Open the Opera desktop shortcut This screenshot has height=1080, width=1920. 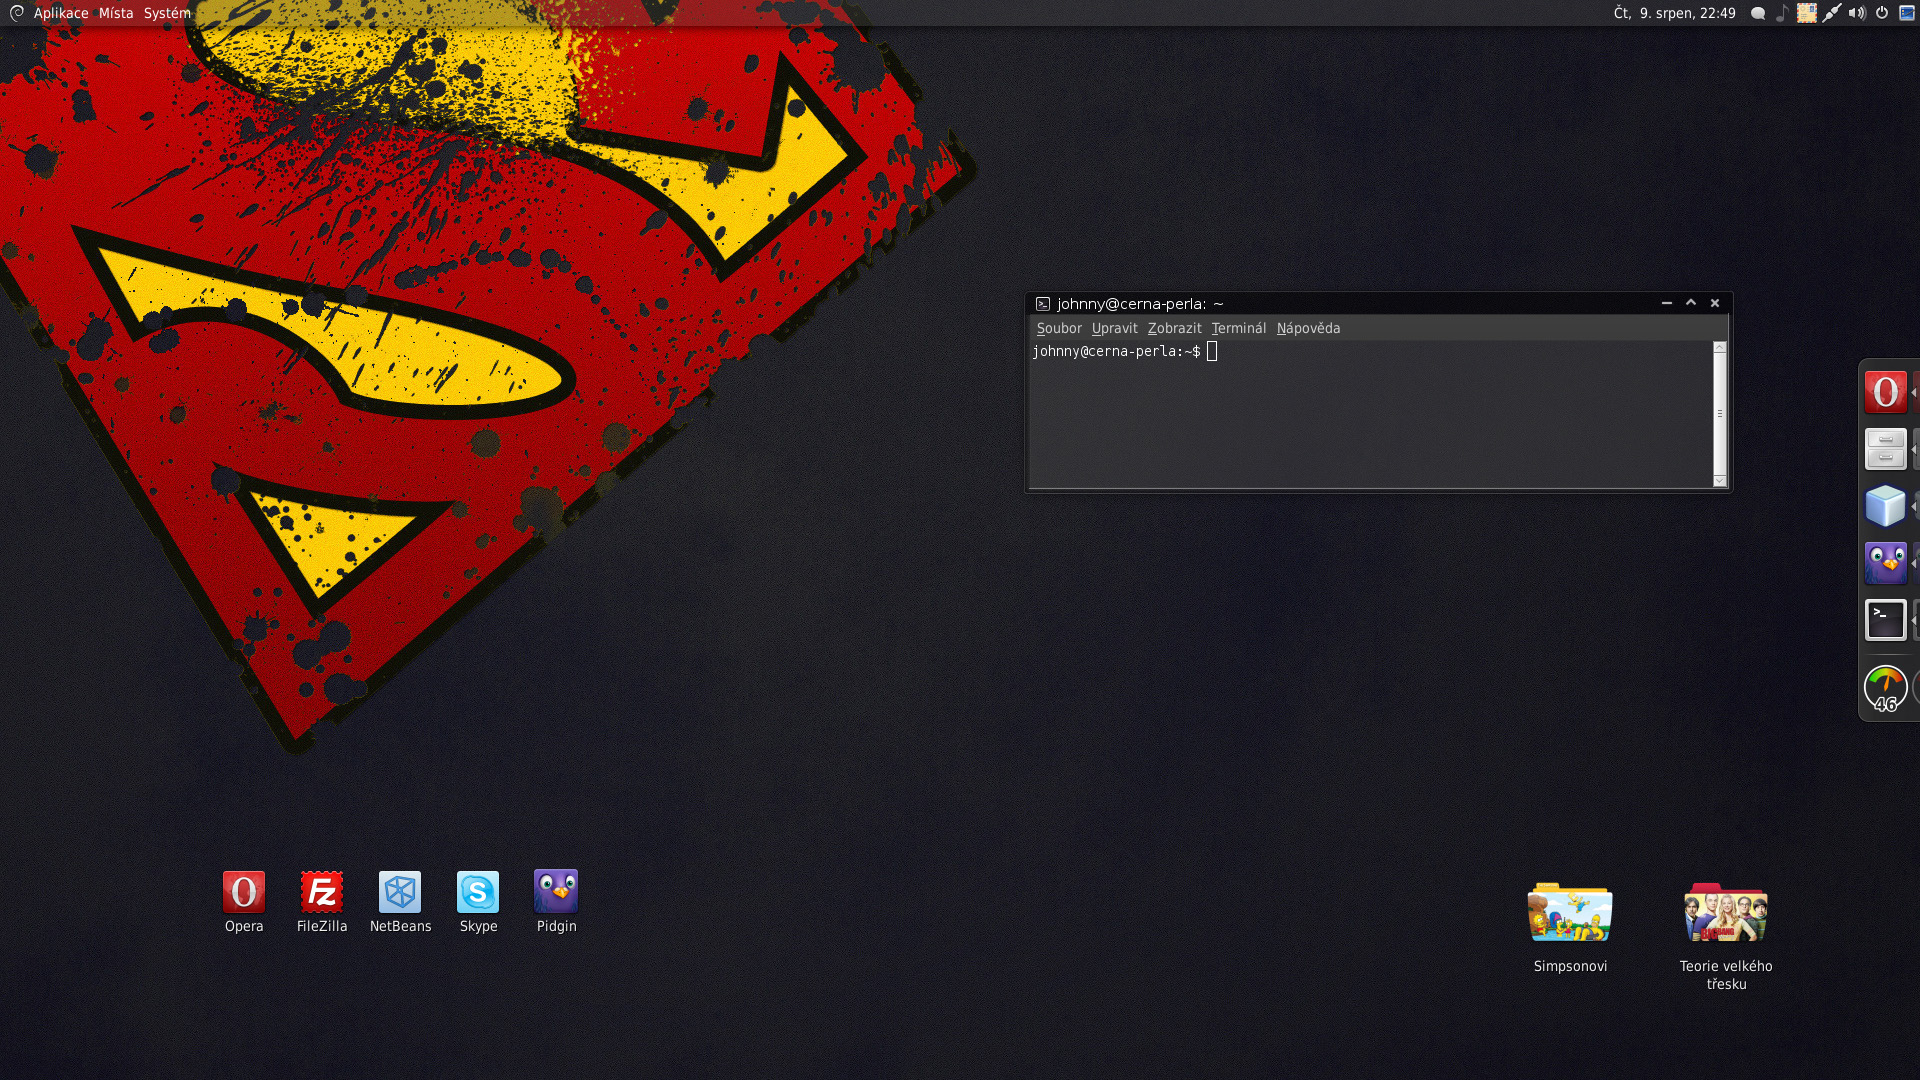(x=244, y=902)
